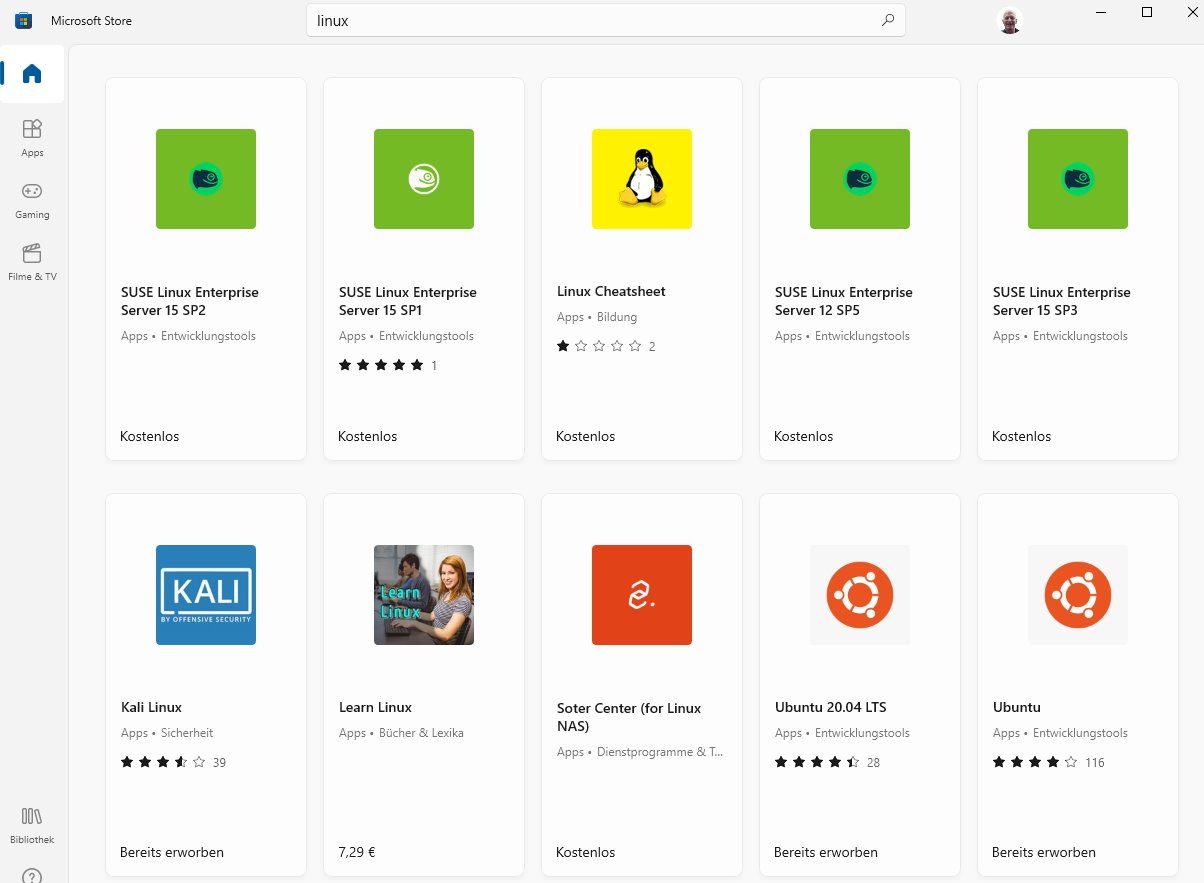1204x883 pixels.
Task: Click the Linux Cheatsheet title
Action: click(611, 291)
